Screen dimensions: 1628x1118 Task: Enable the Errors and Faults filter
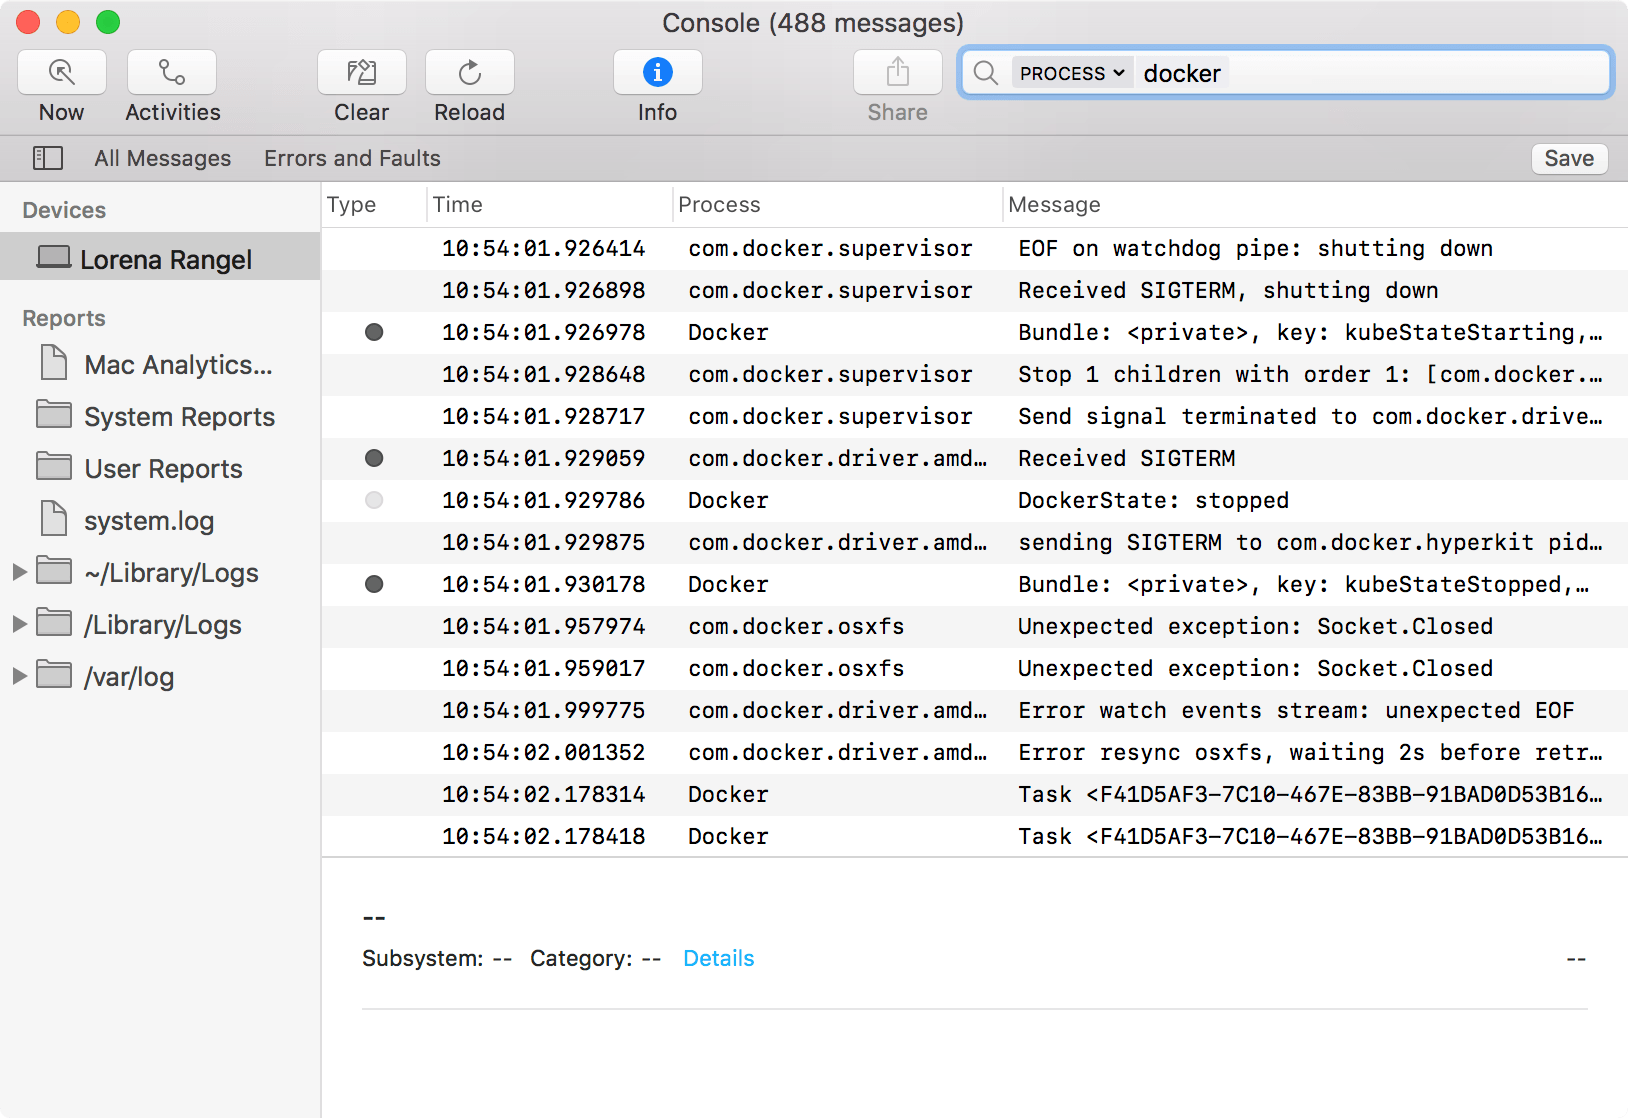(x=351, y=158)
